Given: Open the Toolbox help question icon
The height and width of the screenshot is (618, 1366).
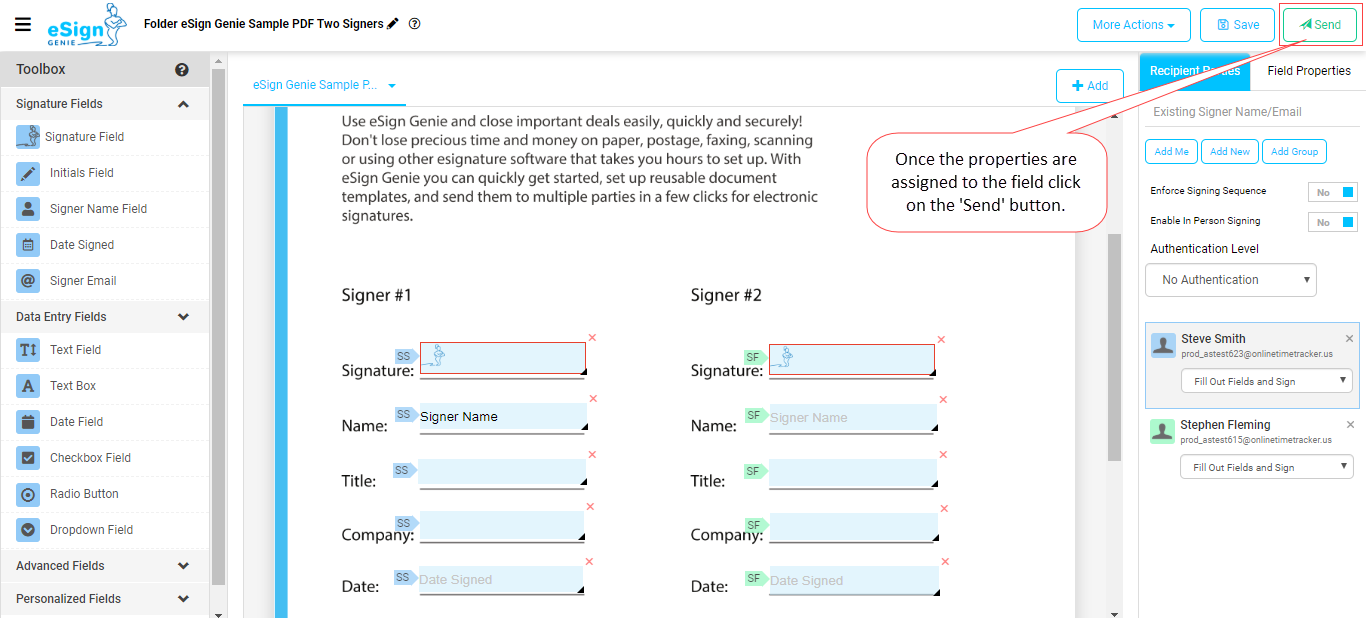Looking at the screenshot, I should [182, 70].
